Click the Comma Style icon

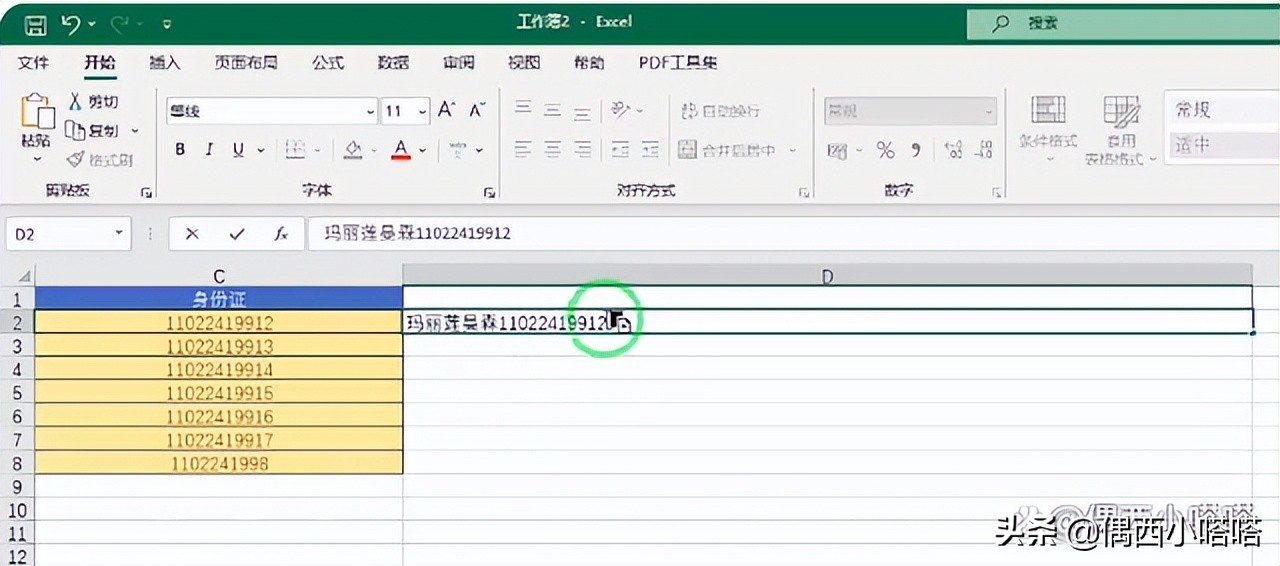tap(915, 150)
